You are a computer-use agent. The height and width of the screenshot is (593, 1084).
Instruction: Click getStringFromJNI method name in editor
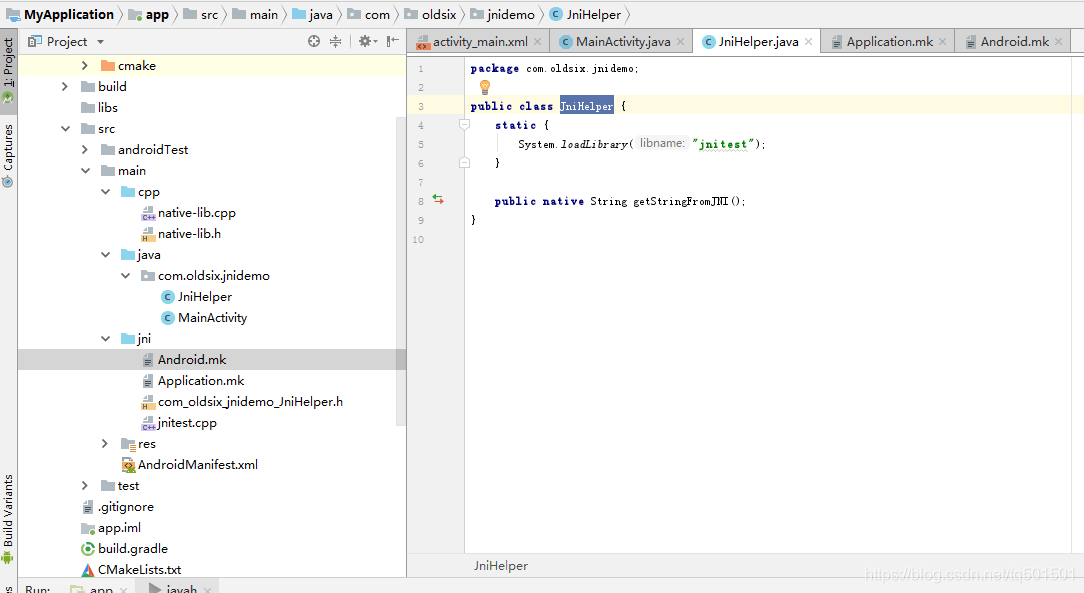pyautogui.click(x=681, y=201)
